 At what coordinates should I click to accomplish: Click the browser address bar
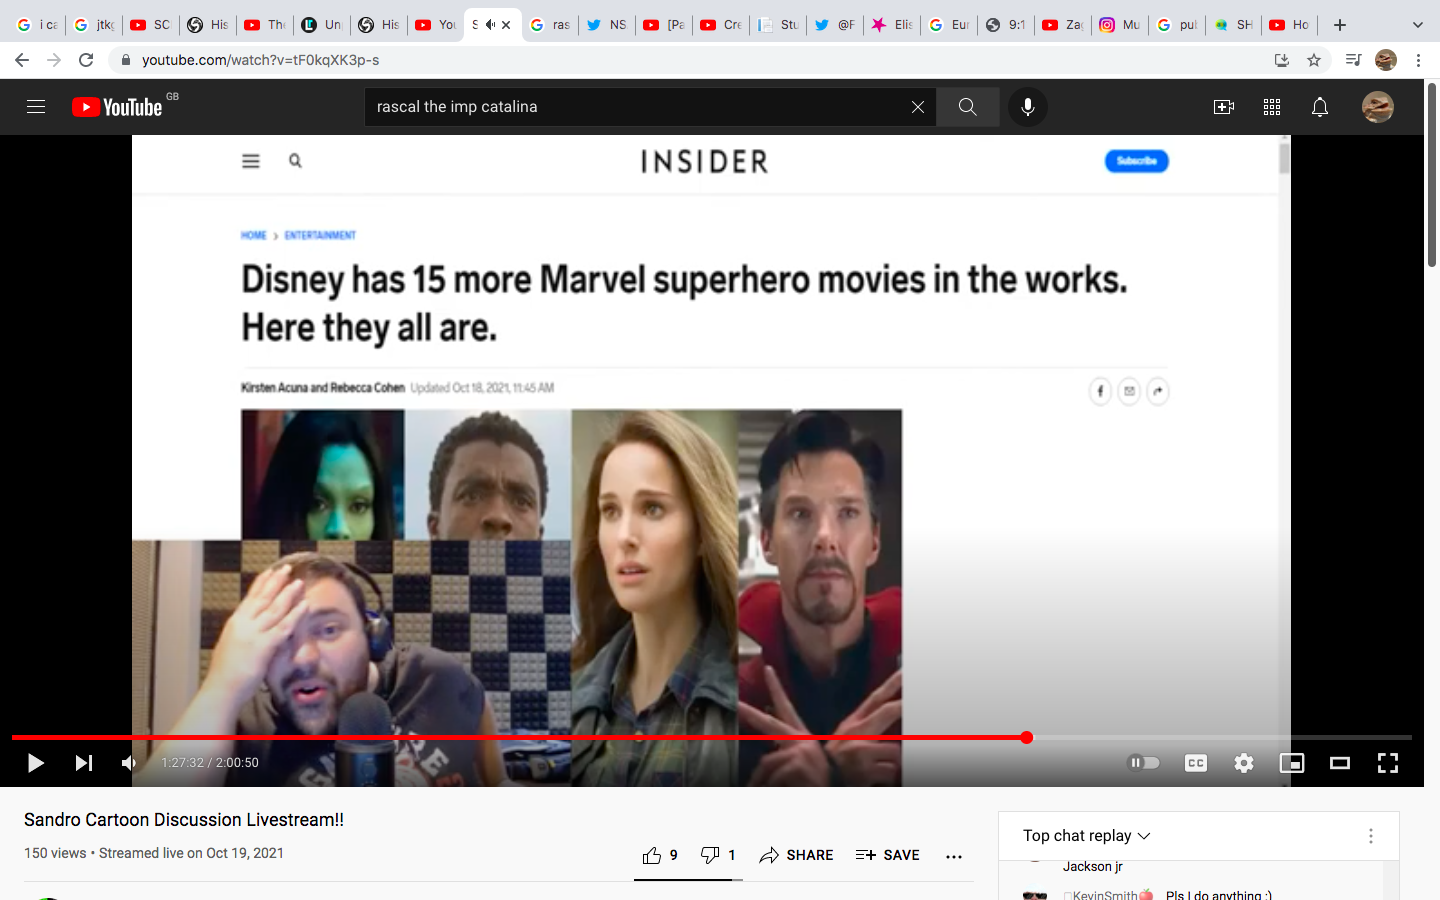click(700, 60)
